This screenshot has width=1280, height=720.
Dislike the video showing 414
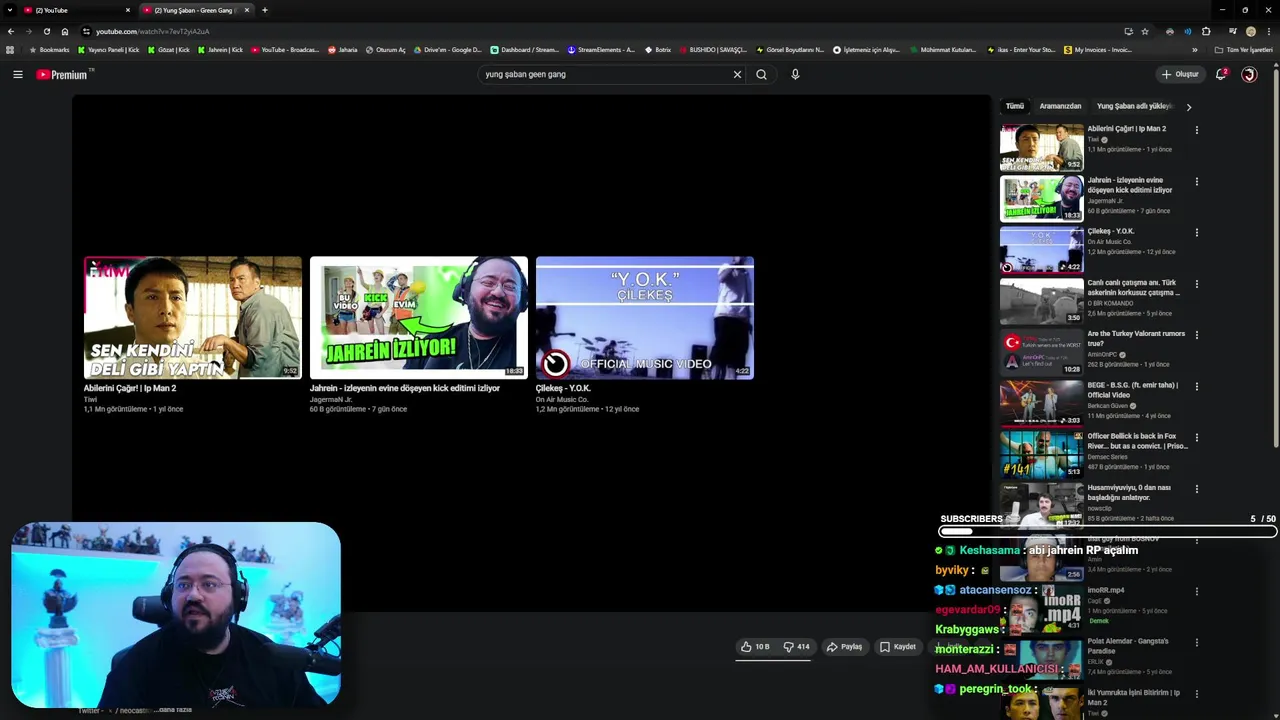pyautogui.click(x=797, y=647)
